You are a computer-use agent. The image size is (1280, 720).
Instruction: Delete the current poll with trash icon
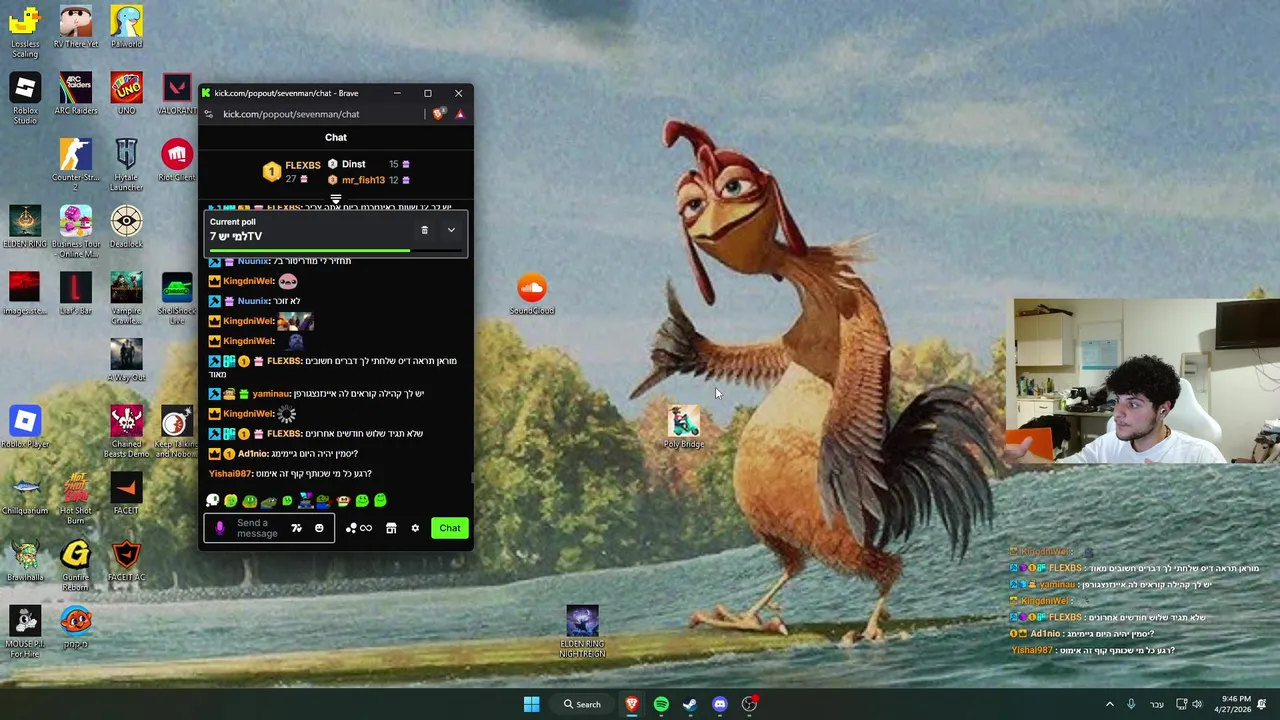click(424, 230)
